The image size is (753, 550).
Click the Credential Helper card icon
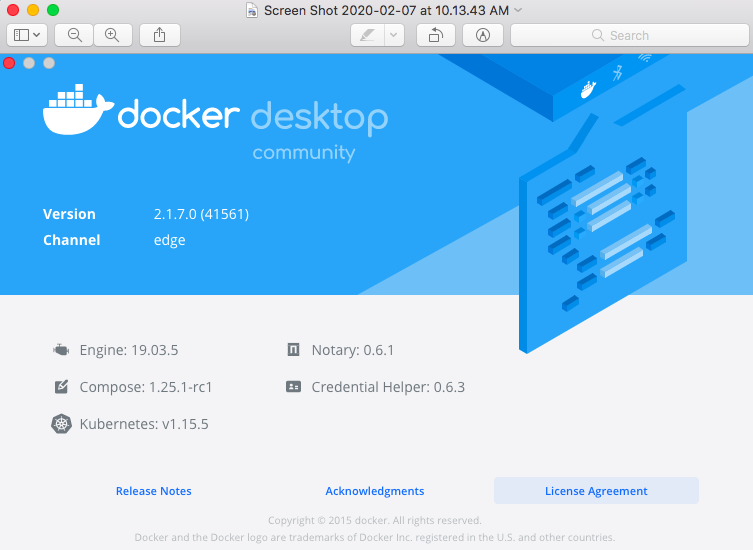[293, 387]
